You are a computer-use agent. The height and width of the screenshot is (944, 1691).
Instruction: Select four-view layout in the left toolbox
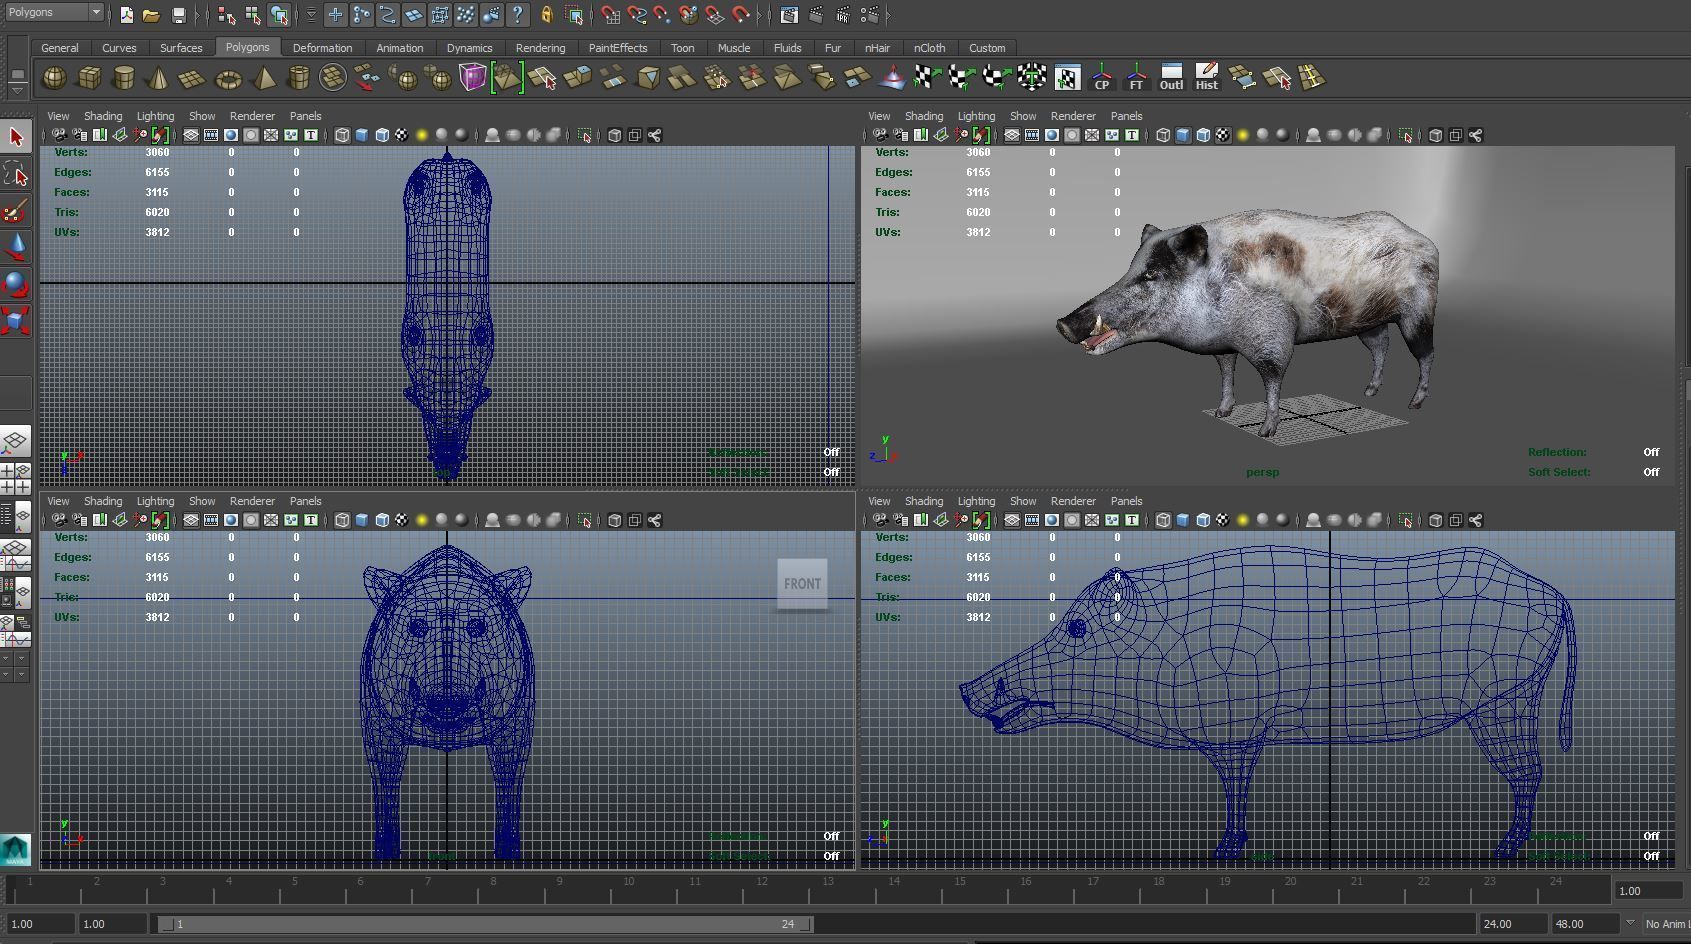15,478
